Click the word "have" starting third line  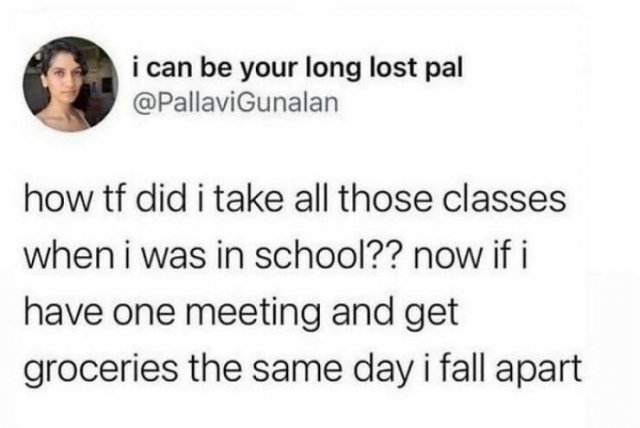pos(62,313)
